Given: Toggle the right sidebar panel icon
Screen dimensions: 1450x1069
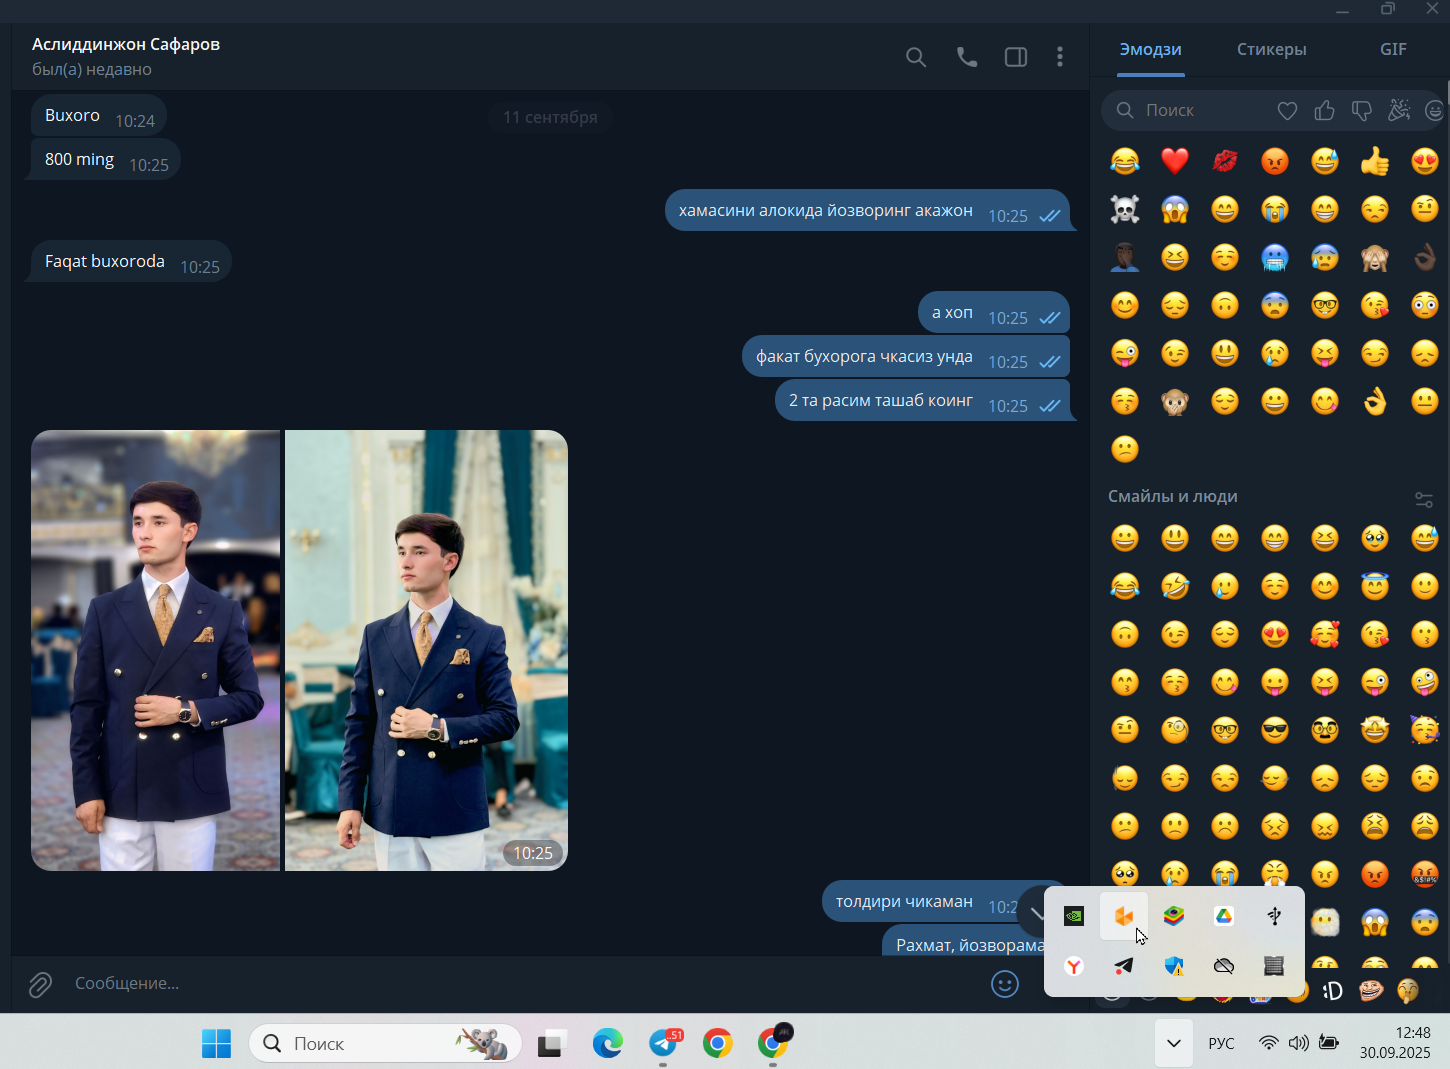Looking at the screenshot, I should click(1016, 57).
